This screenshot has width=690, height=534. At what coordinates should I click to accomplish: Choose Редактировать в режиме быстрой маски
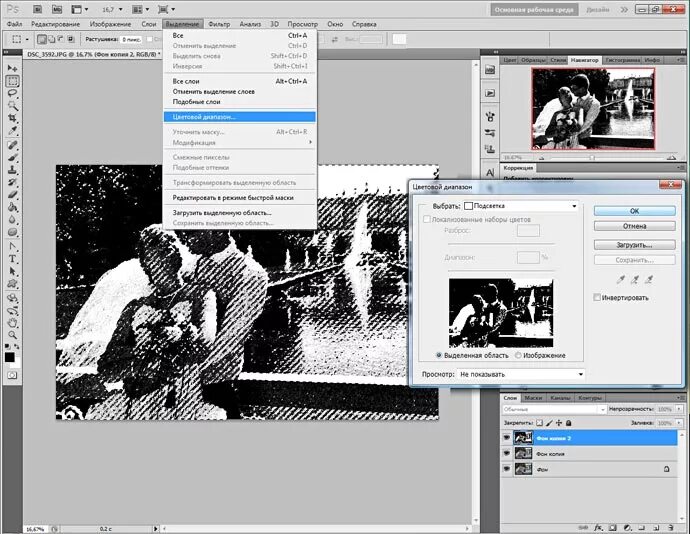tap(233, 198)
